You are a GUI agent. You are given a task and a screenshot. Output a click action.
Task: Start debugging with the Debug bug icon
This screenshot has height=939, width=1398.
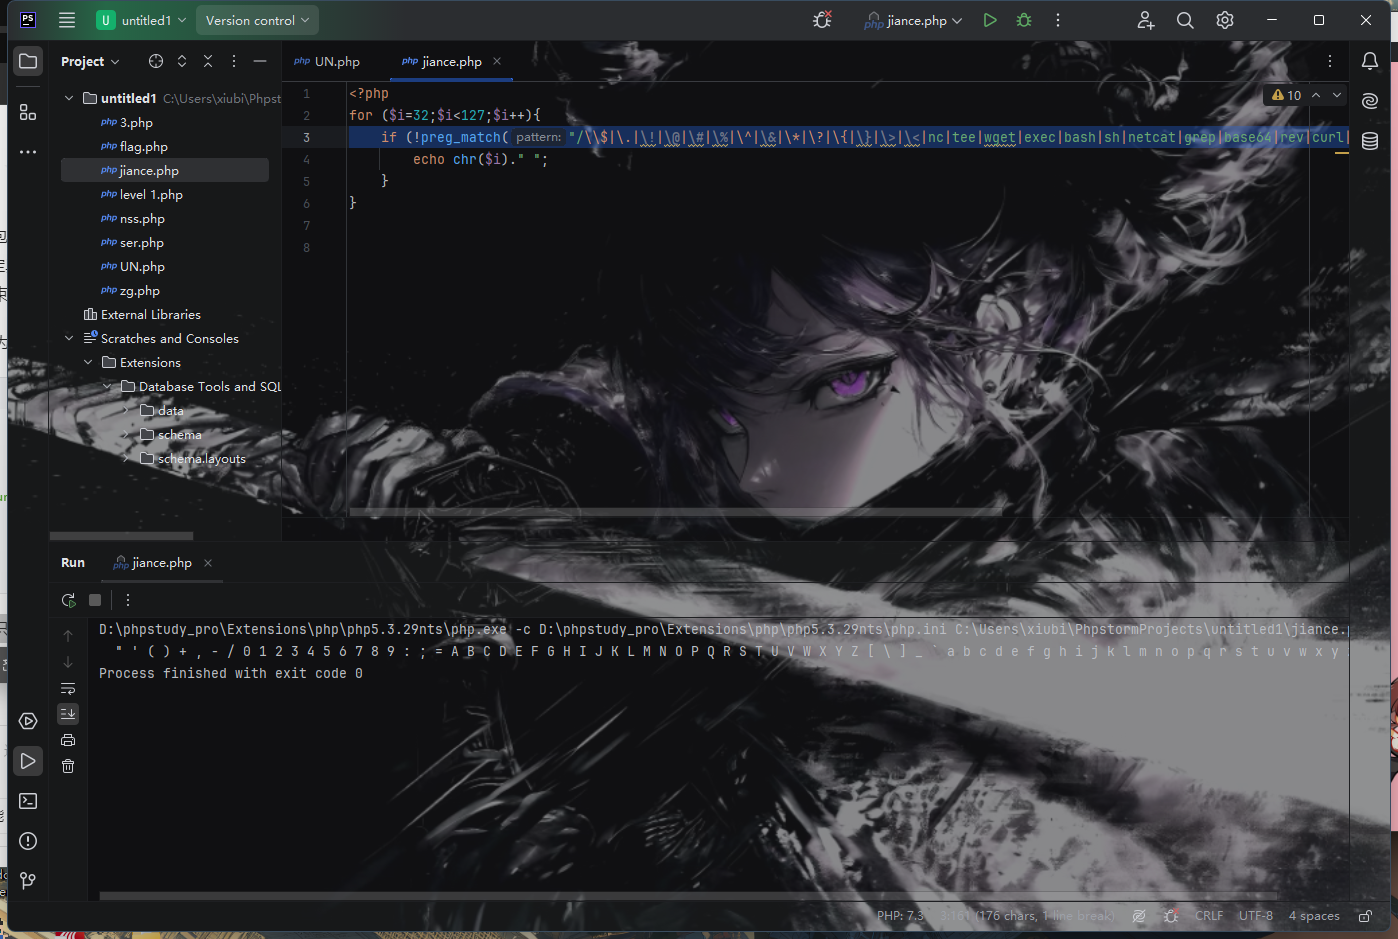[x=1024, y=20]
